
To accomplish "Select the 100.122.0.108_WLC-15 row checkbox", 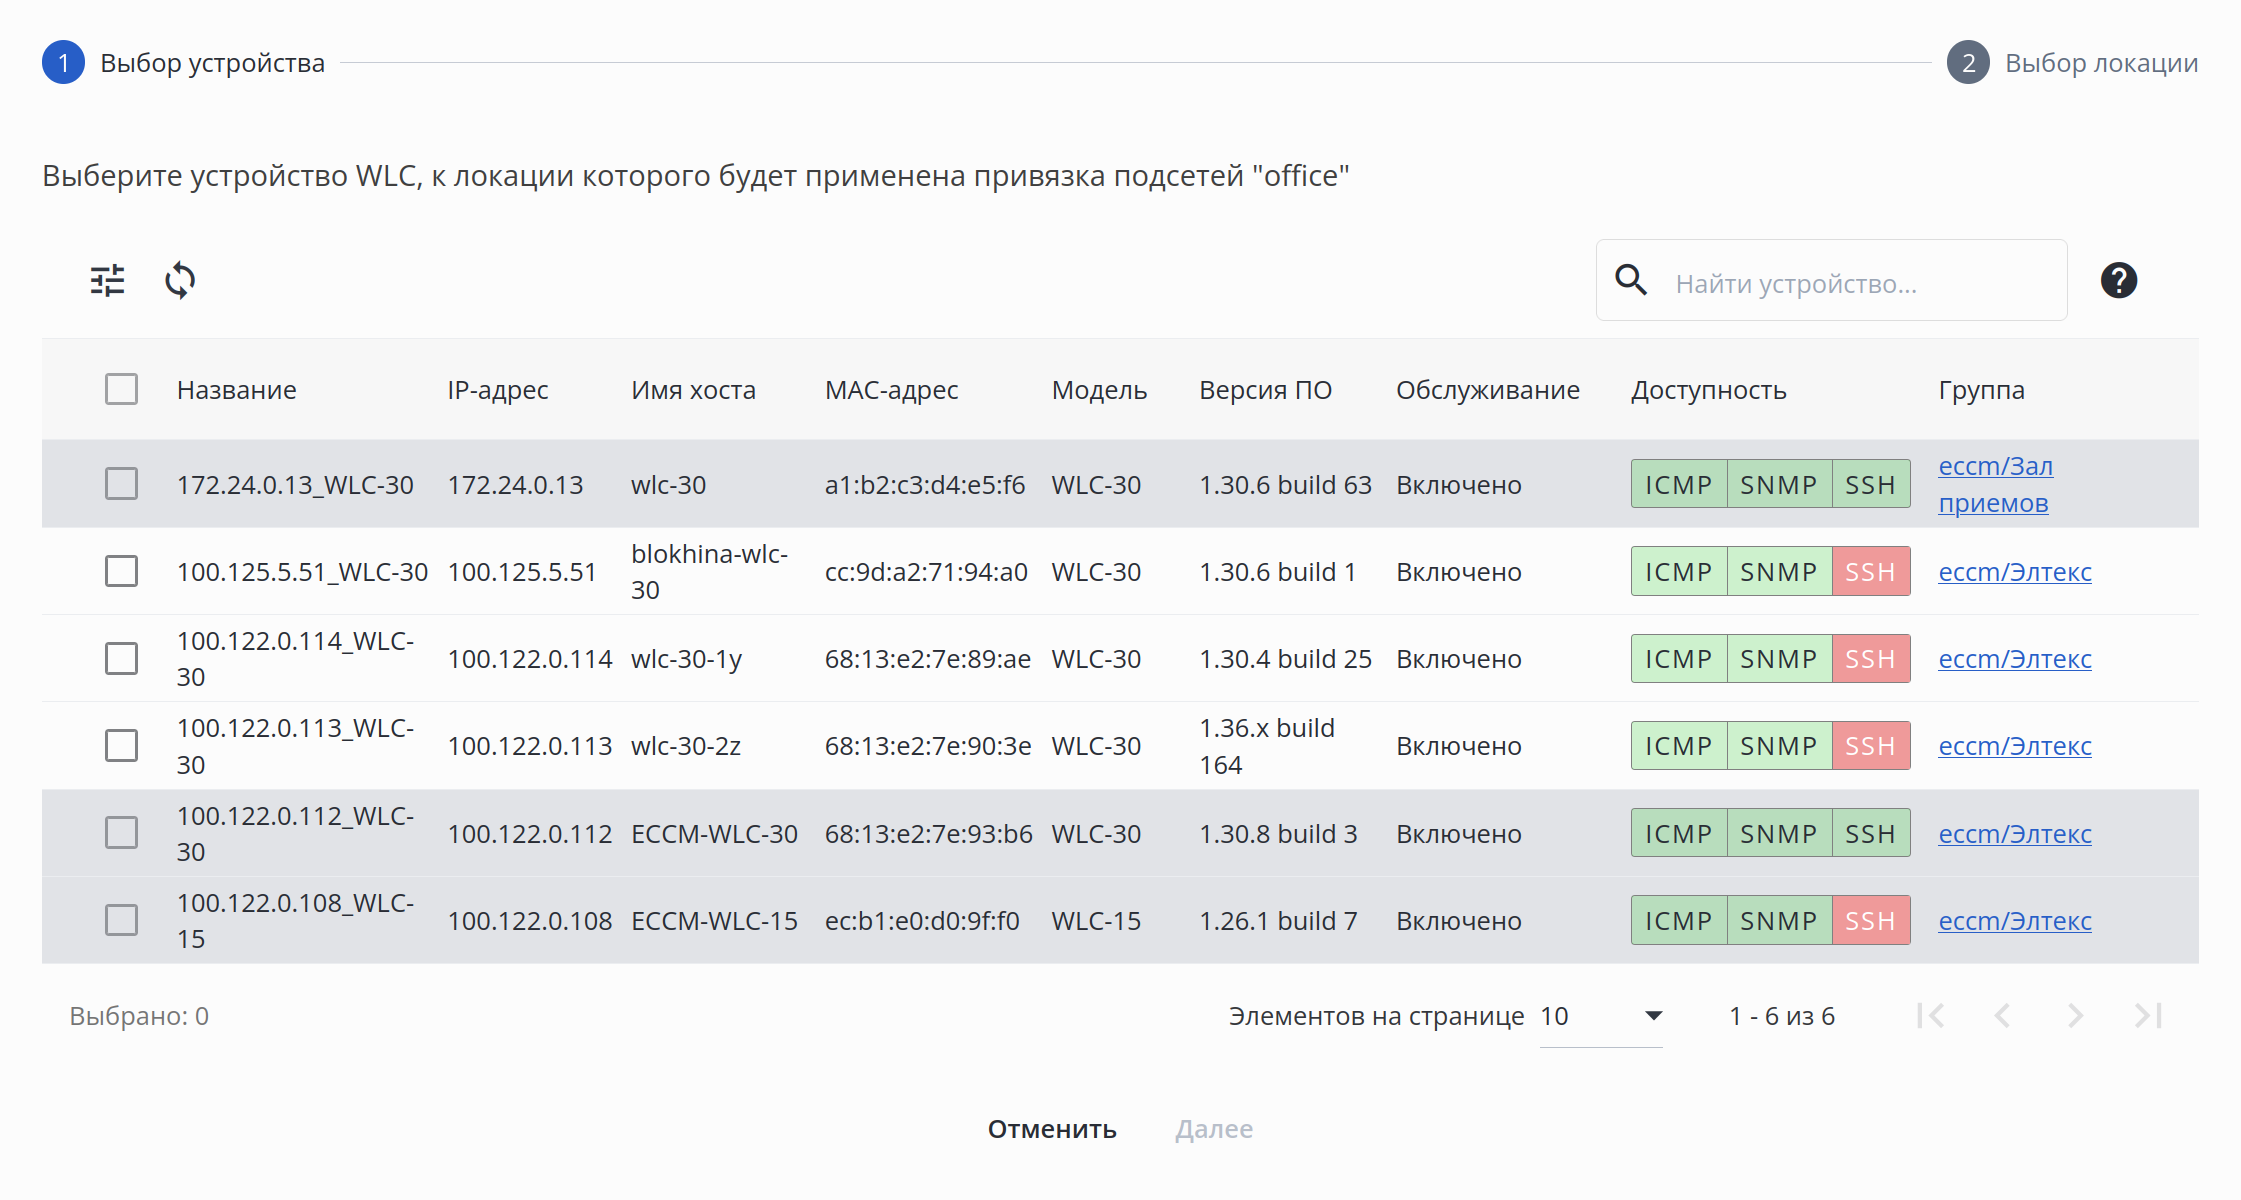I will click(x=122, y=920).
